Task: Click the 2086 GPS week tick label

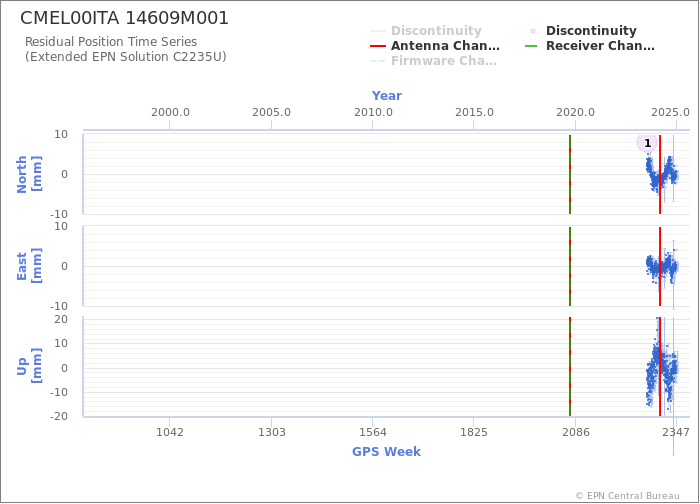Action: [575, 432]
